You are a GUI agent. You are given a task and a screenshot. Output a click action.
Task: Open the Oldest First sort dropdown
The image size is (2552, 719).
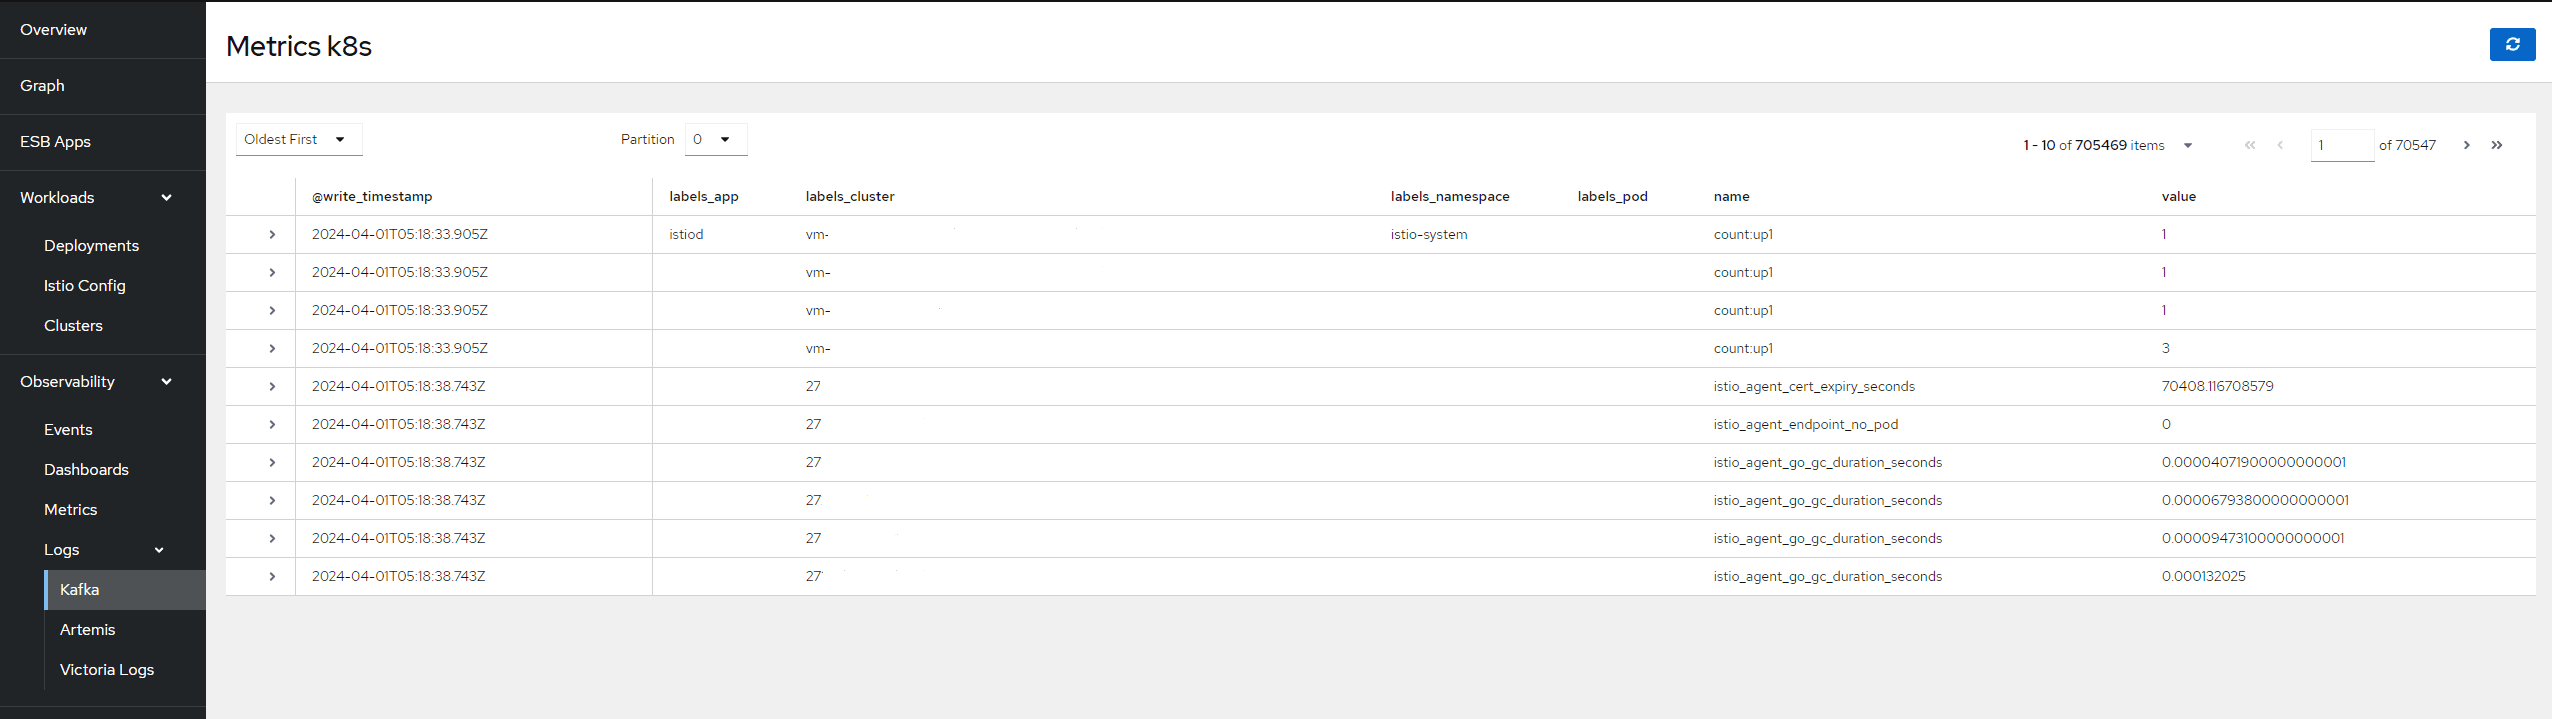[x=298, y=140]
